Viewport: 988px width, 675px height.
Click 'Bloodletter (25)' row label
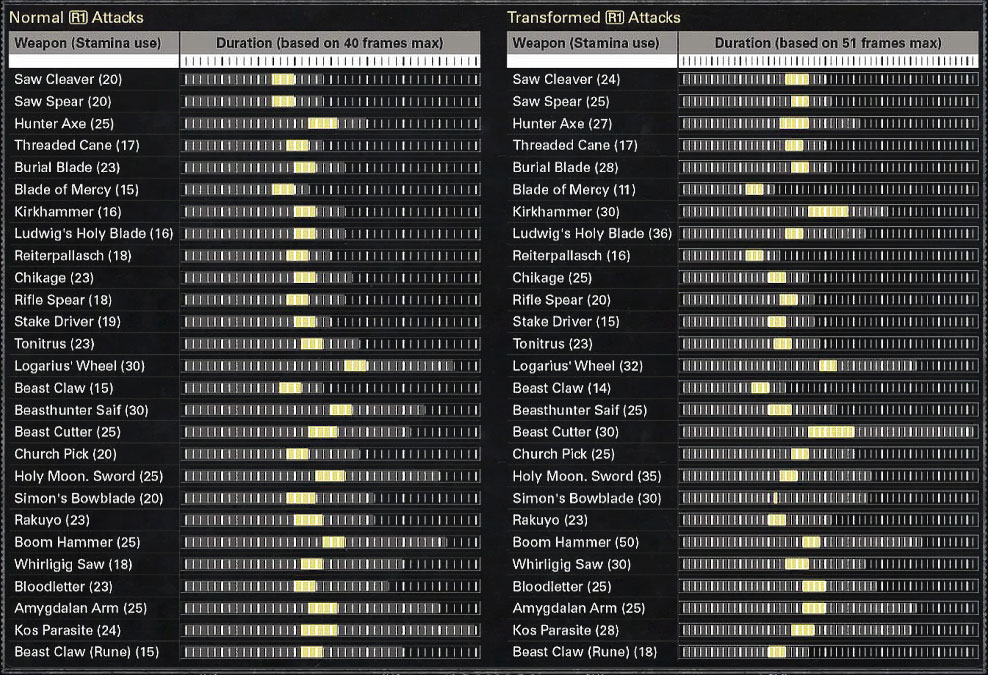[x=562, y=587]
